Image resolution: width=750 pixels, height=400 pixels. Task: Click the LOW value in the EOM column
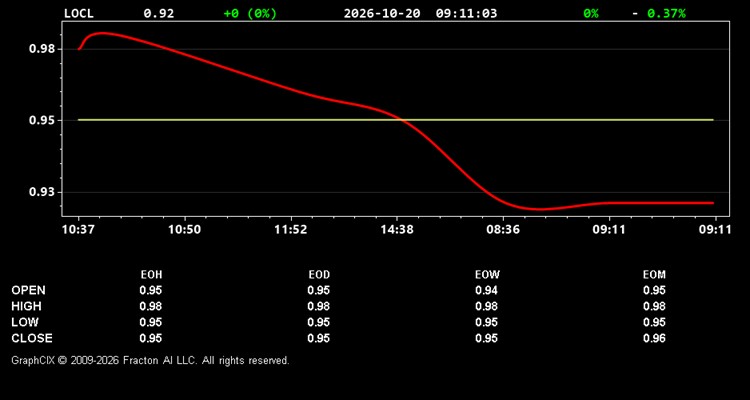tap(654, 322)
